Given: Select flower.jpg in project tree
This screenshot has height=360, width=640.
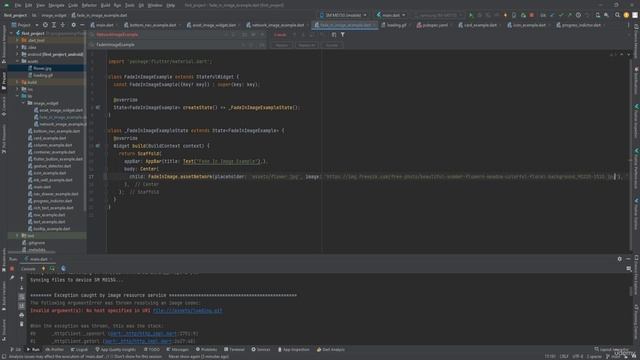Looking at the screenshot, I should pyautogui.click(x=42, y=68).
